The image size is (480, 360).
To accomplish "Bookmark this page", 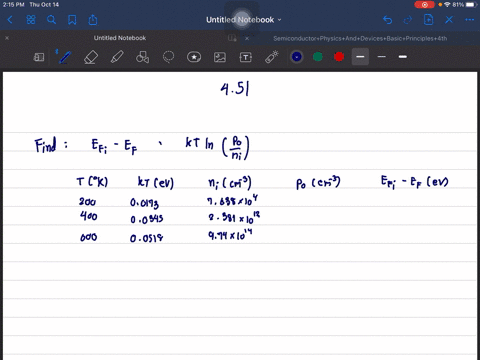I will (x=72, y=20).
